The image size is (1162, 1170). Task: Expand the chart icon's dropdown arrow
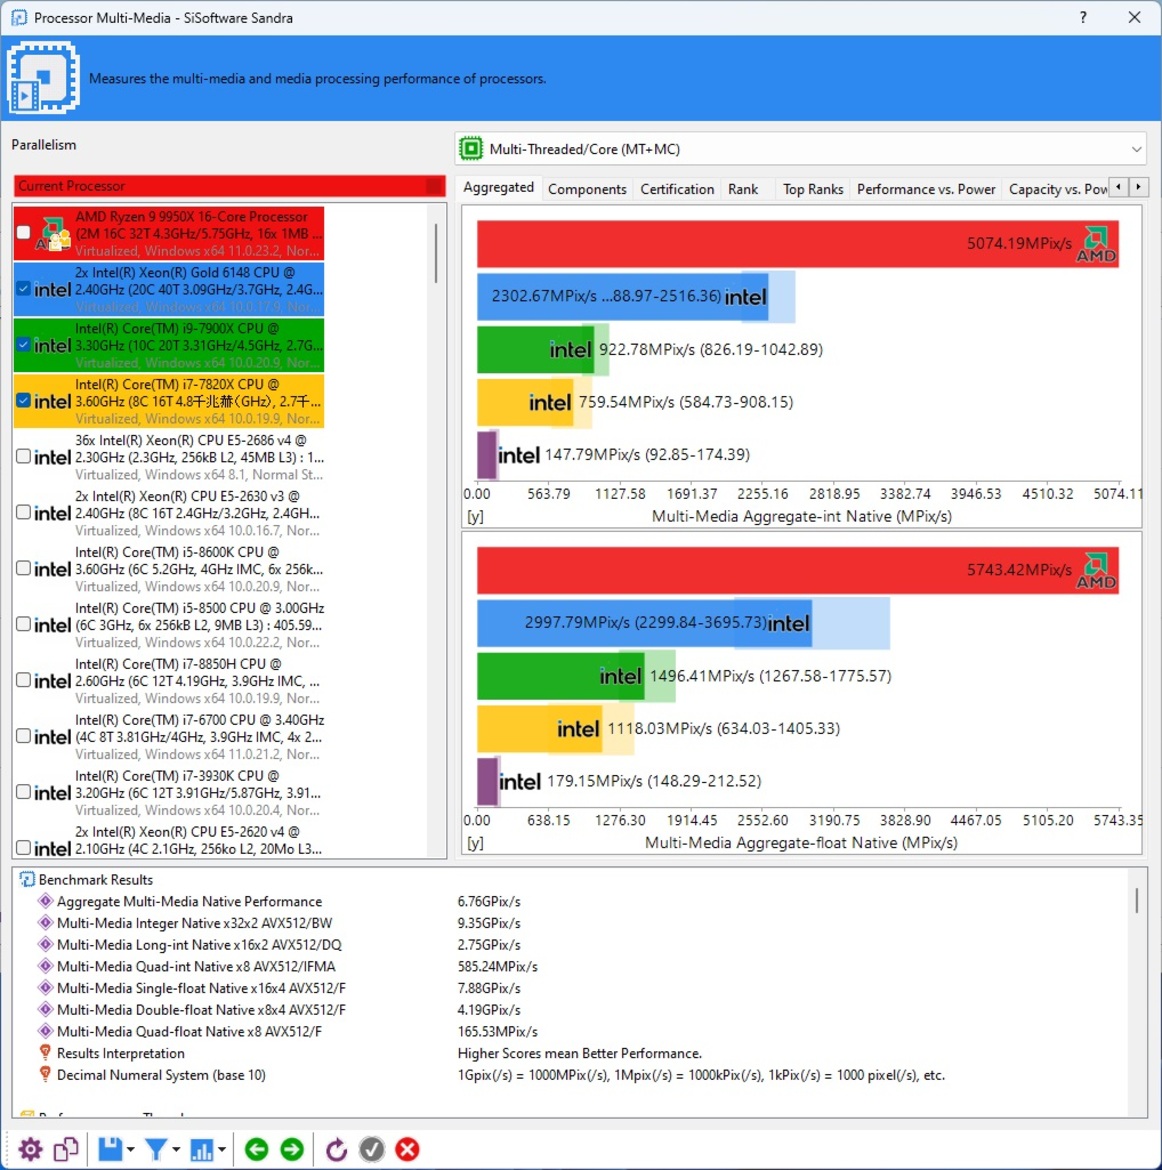[x=222, y=1150]
